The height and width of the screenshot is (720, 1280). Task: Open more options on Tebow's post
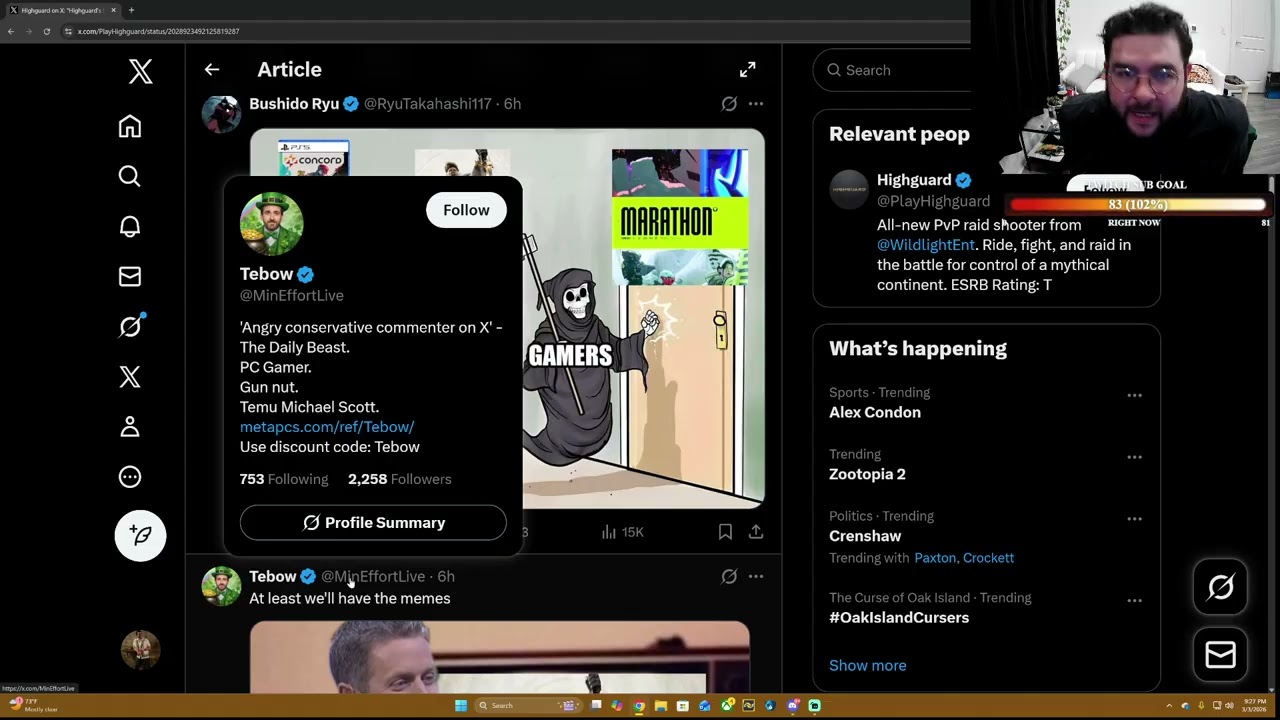coord(756,577)
